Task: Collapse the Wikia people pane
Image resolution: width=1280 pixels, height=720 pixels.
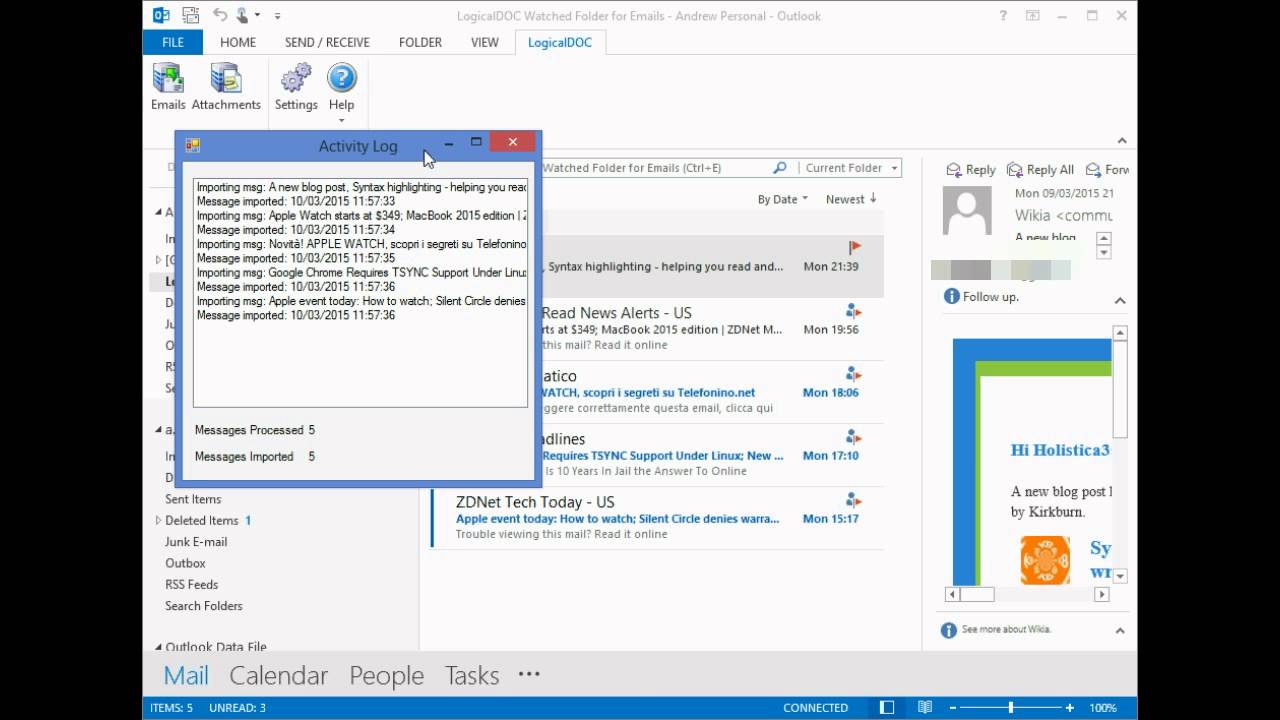Action: (1120, 630)
